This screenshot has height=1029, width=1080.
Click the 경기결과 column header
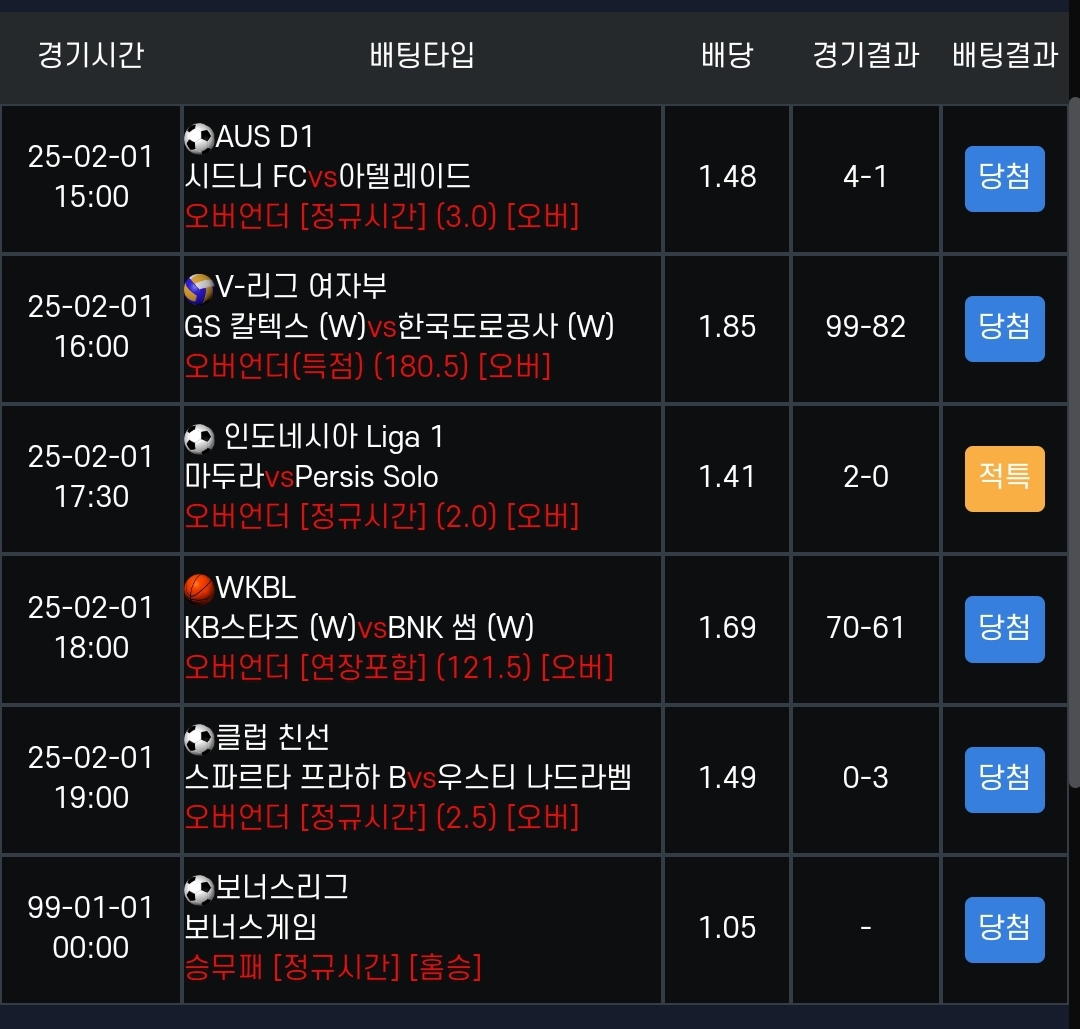tap(866, 55)
